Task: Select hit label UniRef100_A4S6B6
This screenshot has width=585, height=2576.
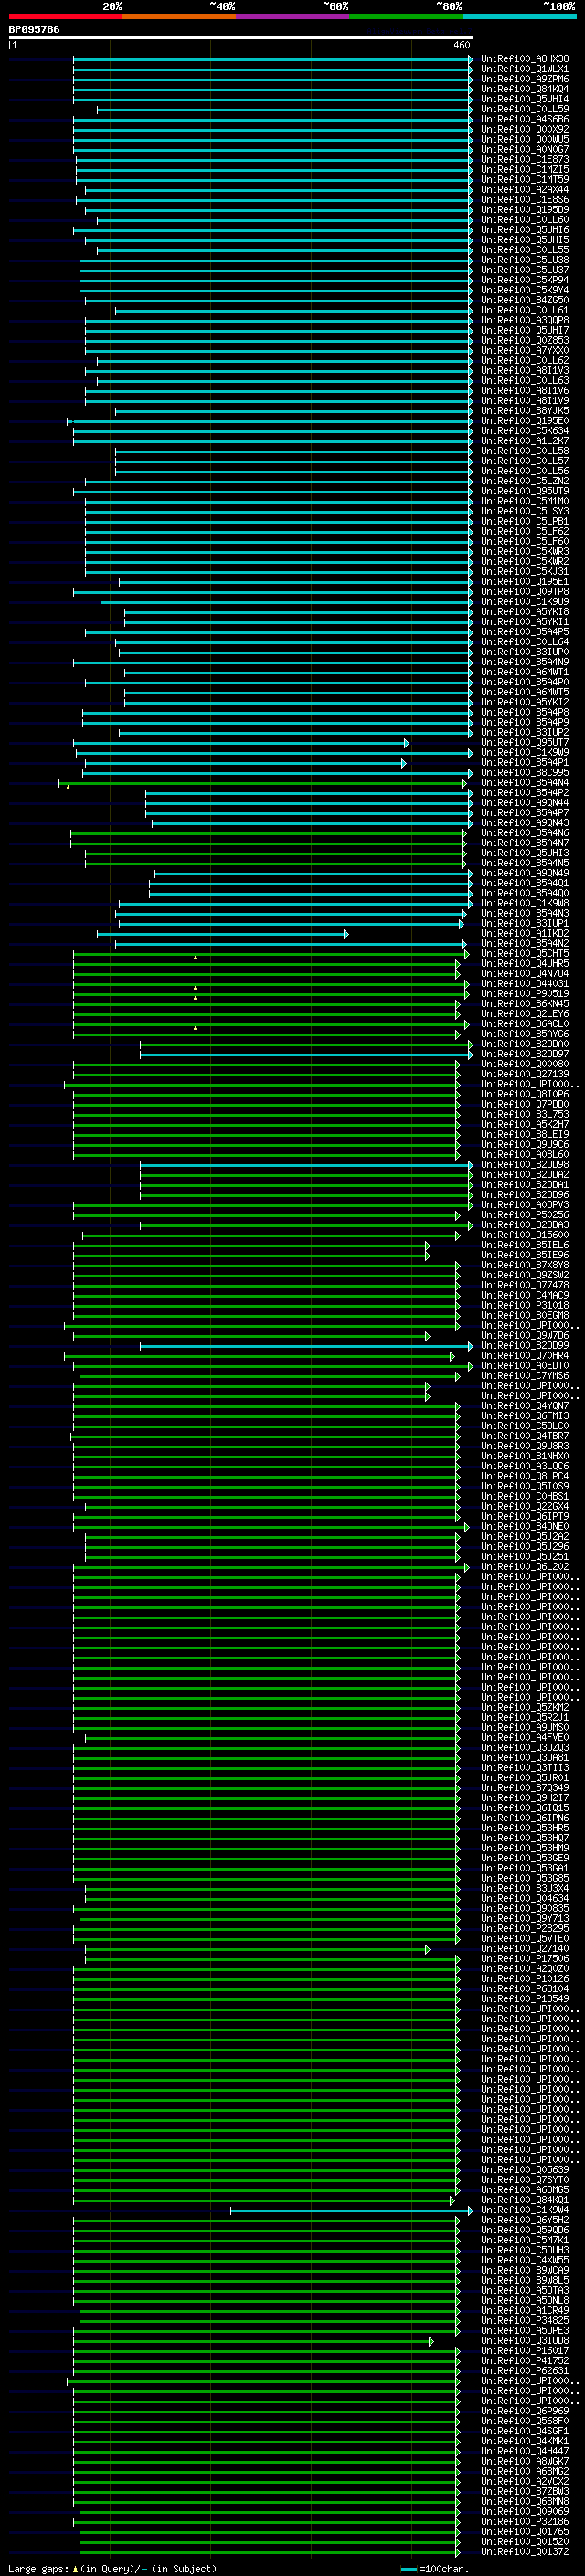Action: 525,119
